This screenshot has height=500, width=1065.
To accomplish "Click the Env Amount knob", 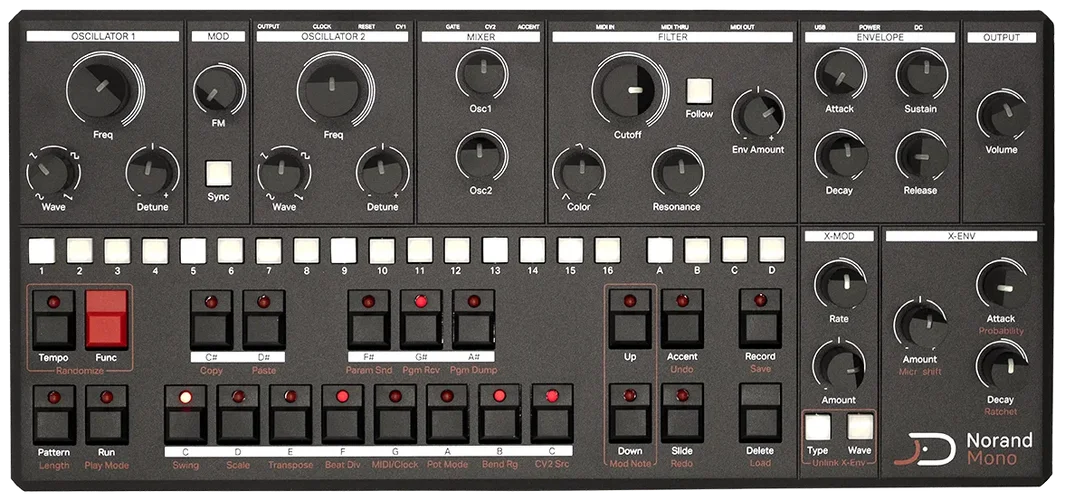I will (x=758, y=114).
